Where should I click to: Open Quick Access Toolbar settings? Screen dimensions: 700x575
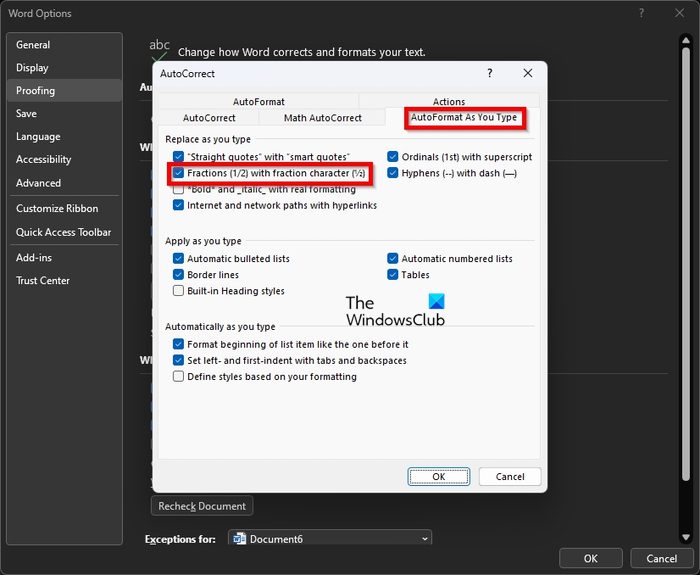pos(64,232)
